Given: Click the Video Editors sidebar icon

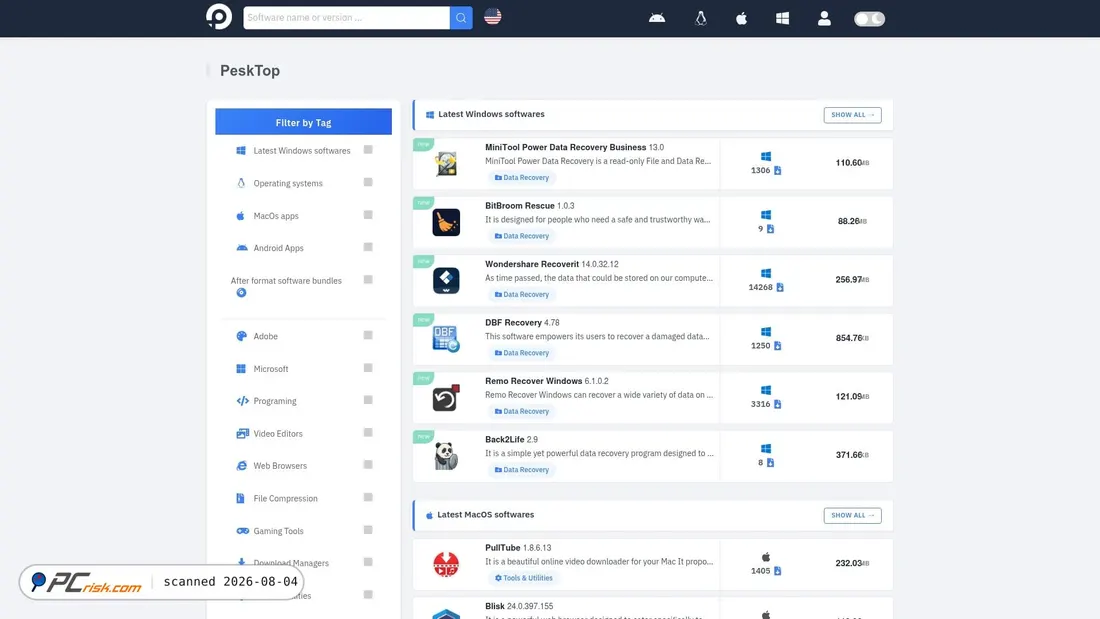Looking at the screenshot, I should [x=242, y=433].
